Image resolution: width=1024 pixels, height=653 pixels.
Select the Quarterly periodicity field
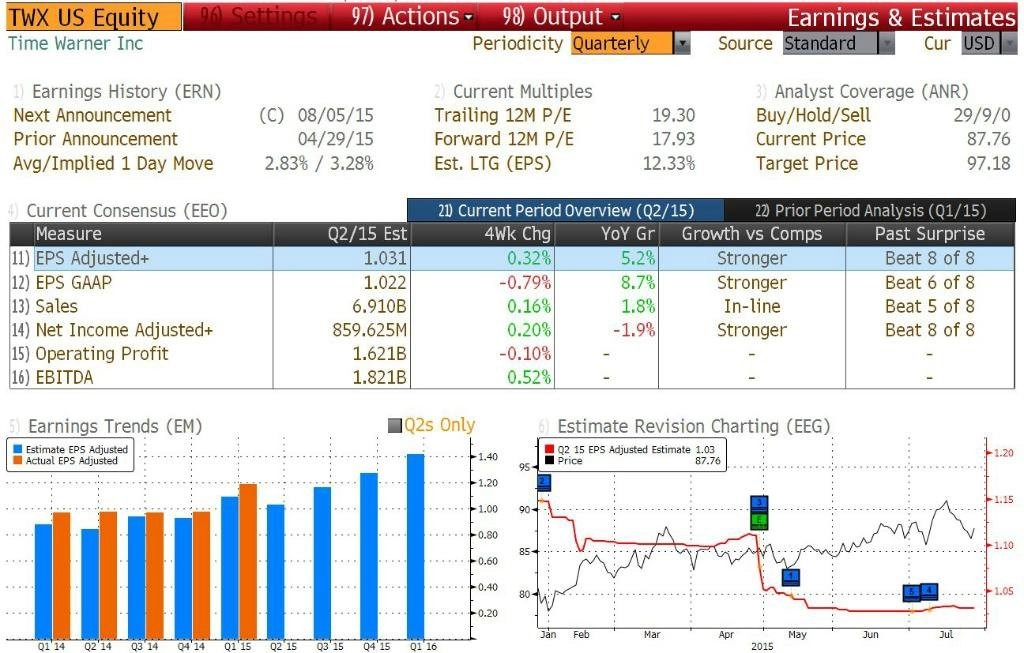621,44
